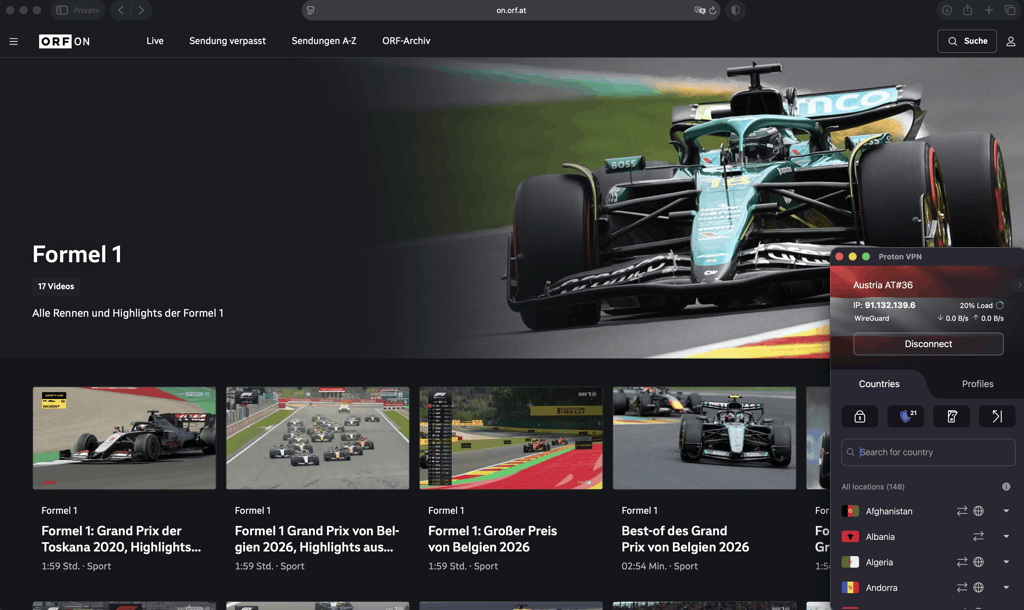Open Formel 1: Großer Preis von Belgien 2026 title
Screen dimensions: 1024x610
coord(492,539)
